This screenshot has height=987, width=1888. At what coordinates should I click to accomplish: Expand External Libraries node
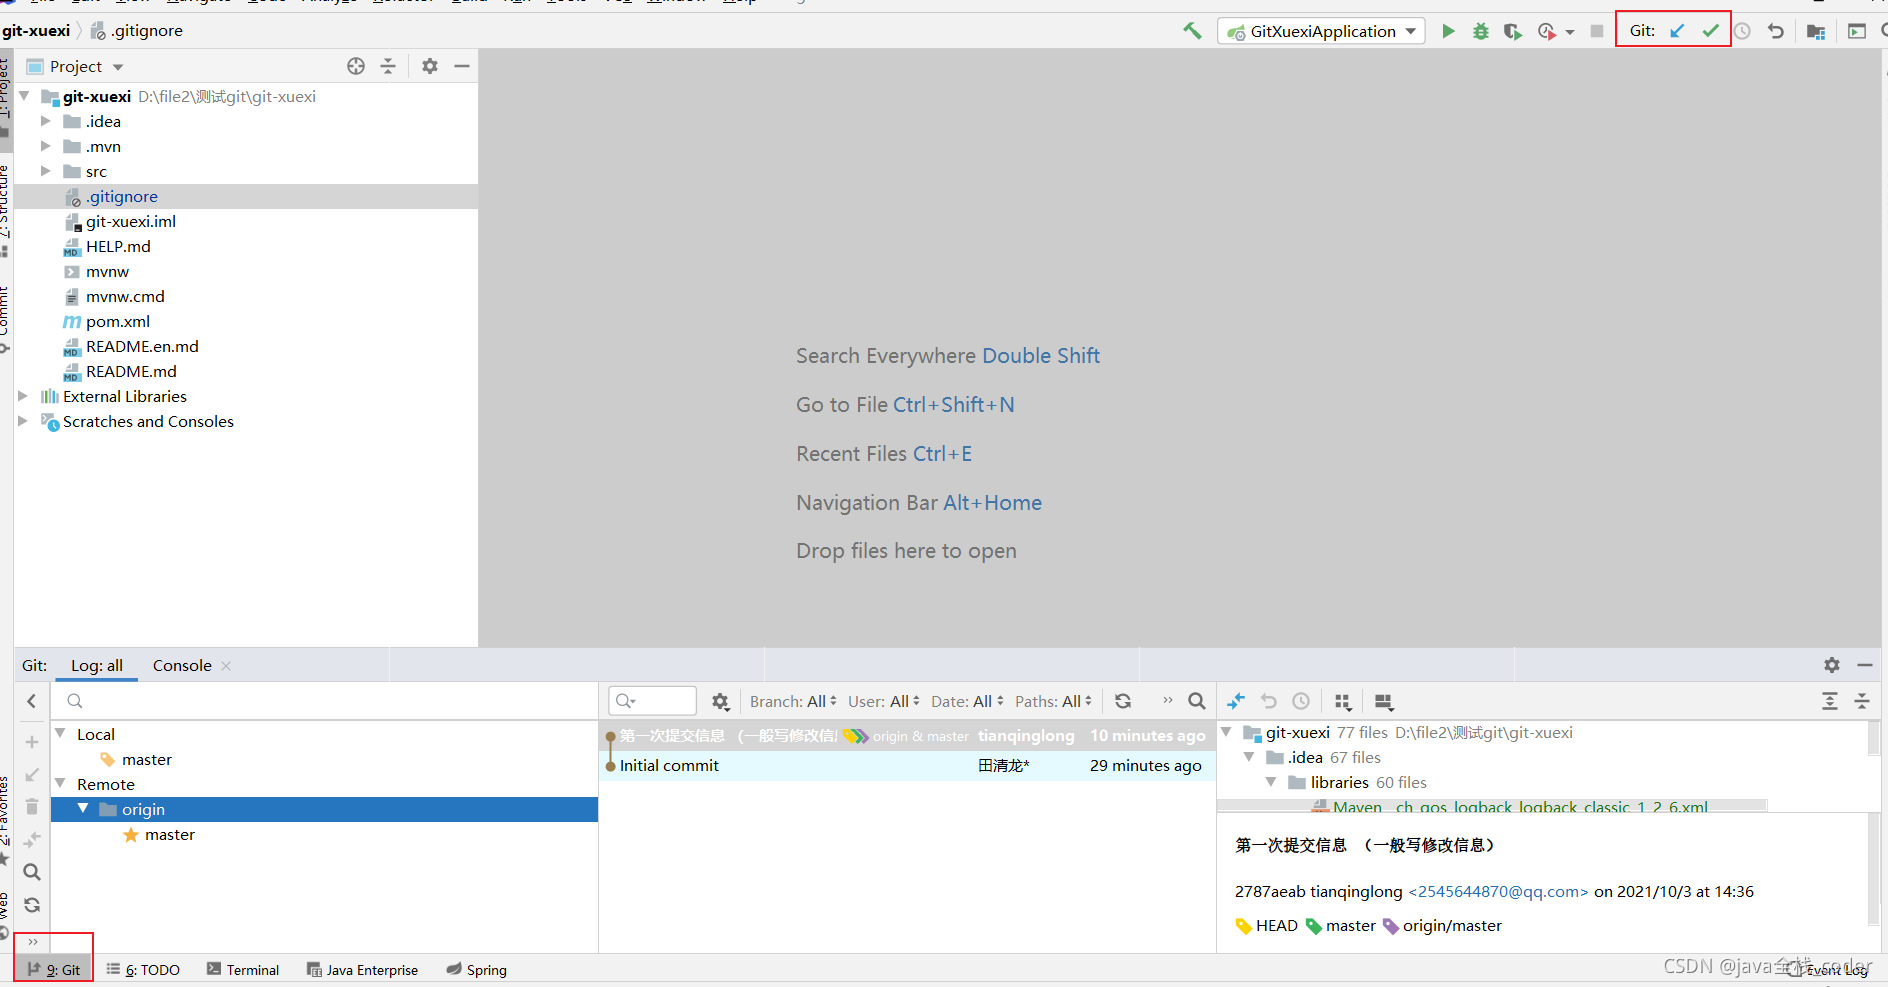(23, 396)
